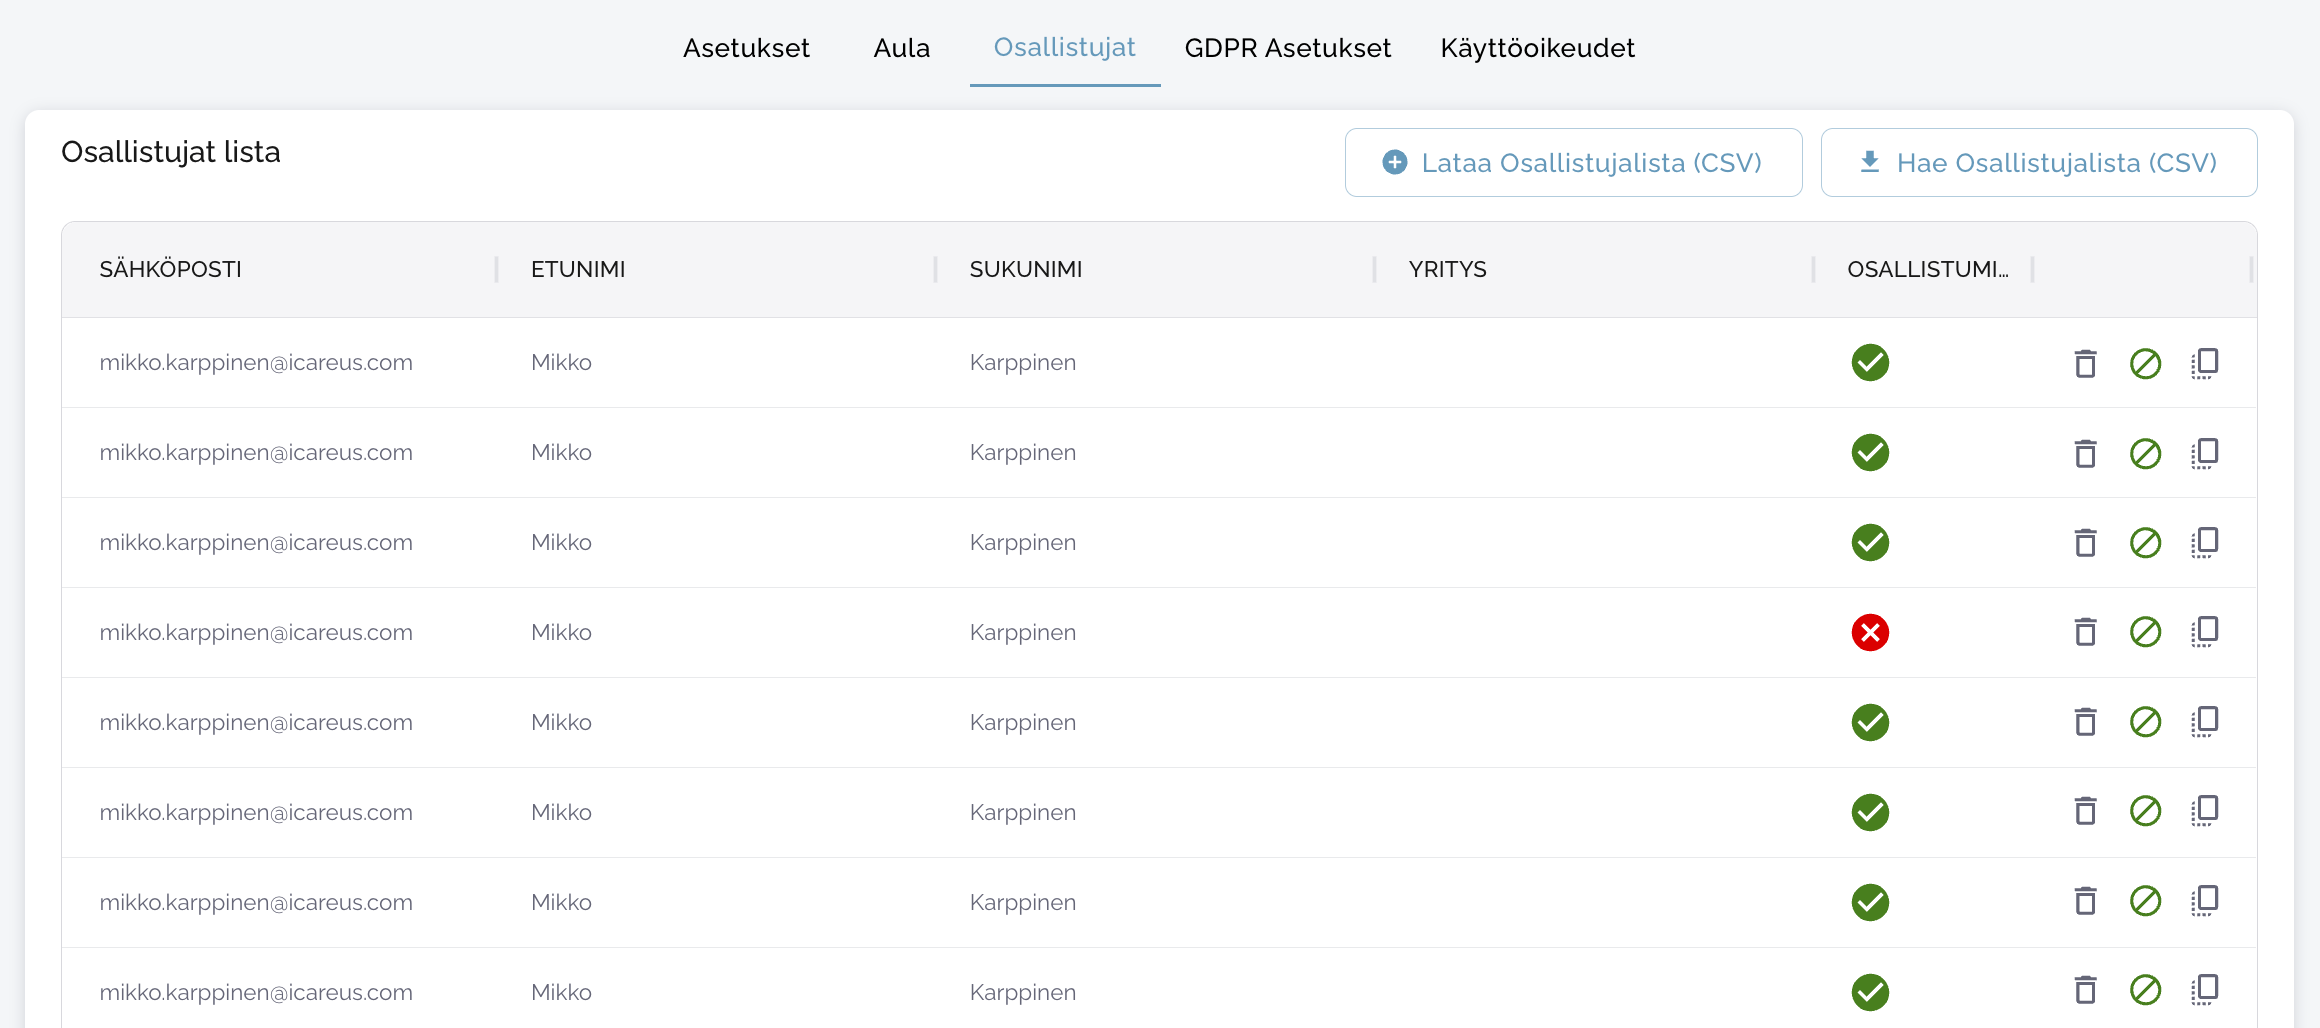Viewport: 2320px width, 1028px height.
Task: Click the copy icon in the last row
Action: (2205, 990)
